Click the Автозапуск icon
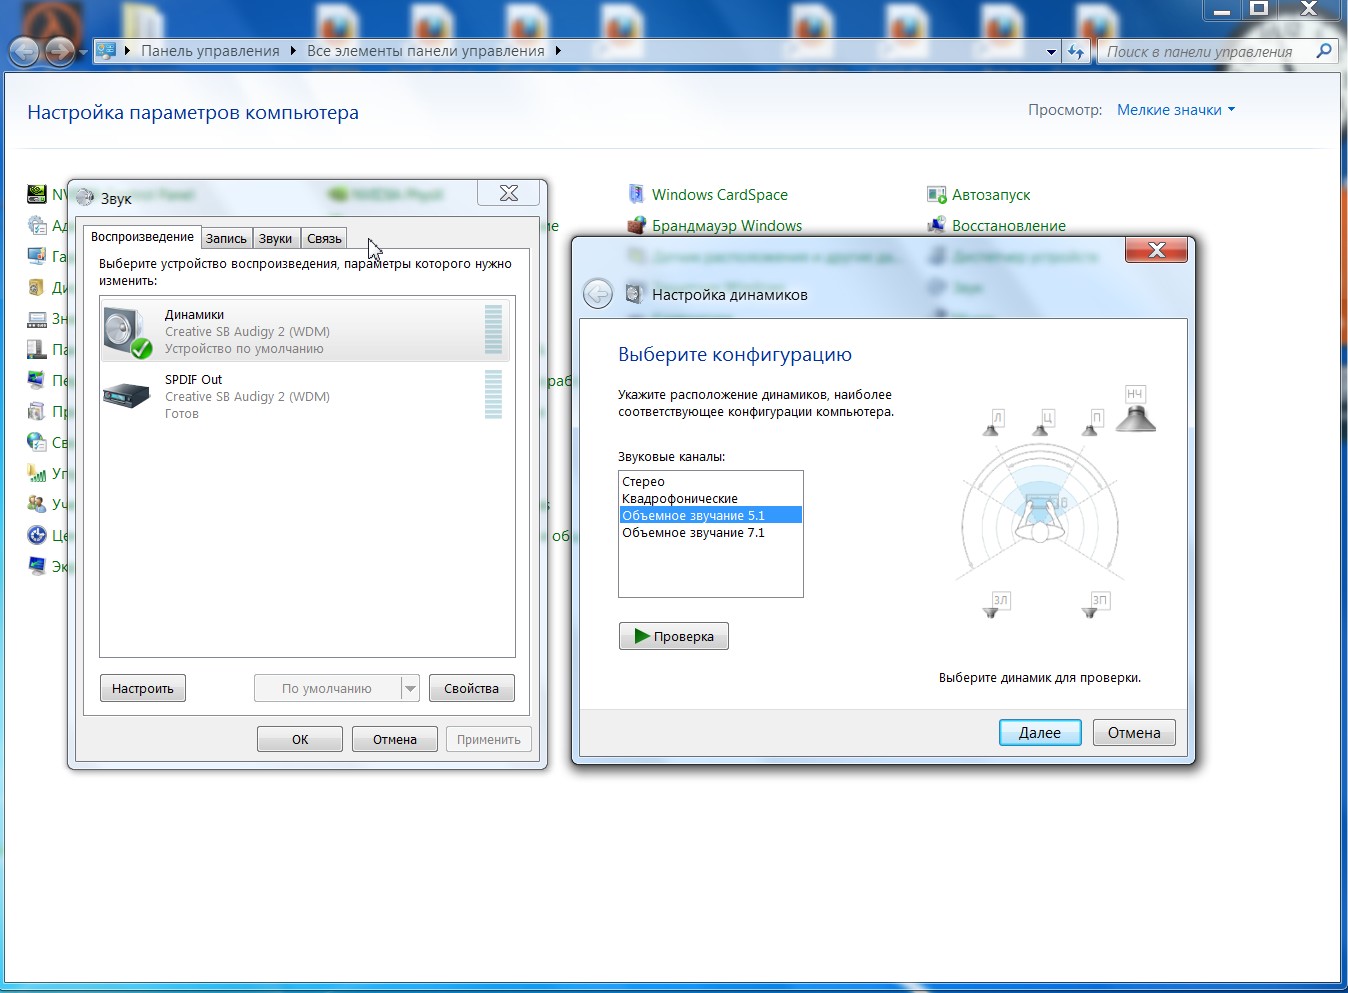Image resolution: width=1348 pixels, height=993 pixels. coord(936,194)
